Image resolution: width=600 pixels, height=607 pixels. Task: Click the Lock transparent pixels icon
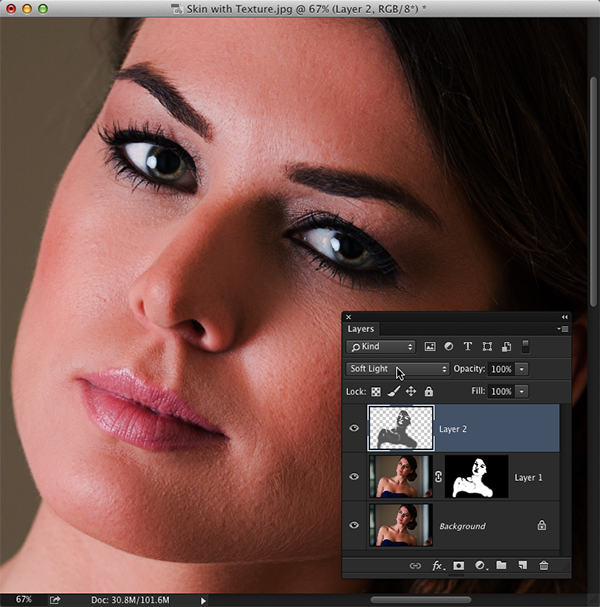click(x=377, y=391)
